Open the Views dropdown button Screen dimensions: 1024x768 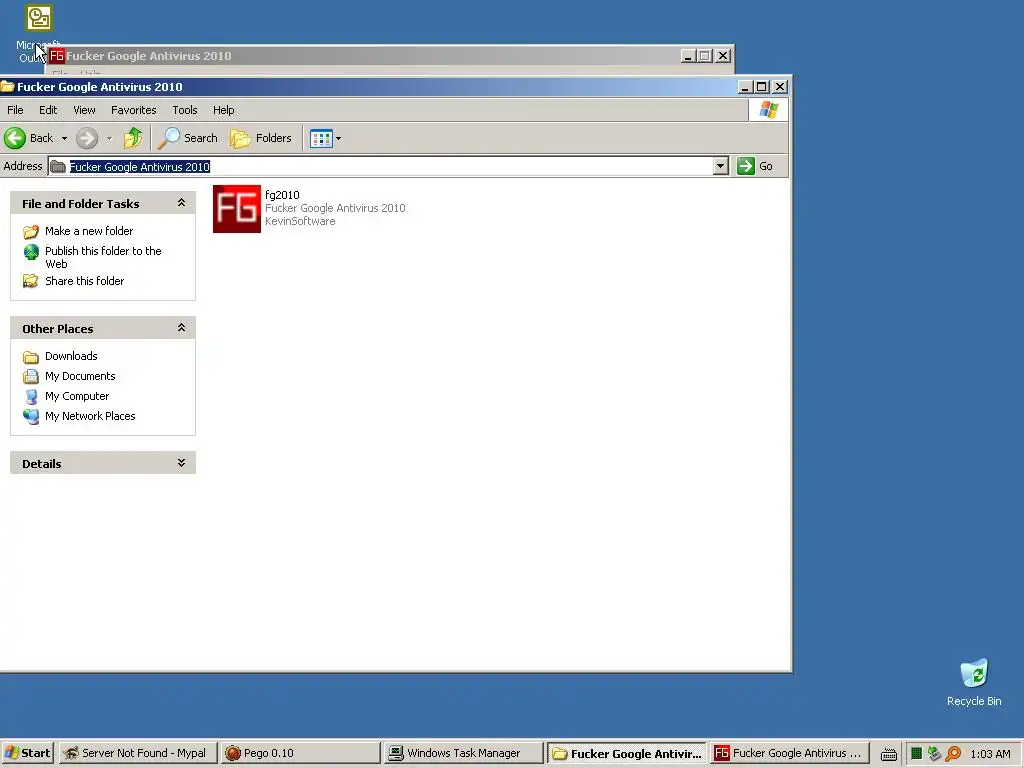coord(325,138)
